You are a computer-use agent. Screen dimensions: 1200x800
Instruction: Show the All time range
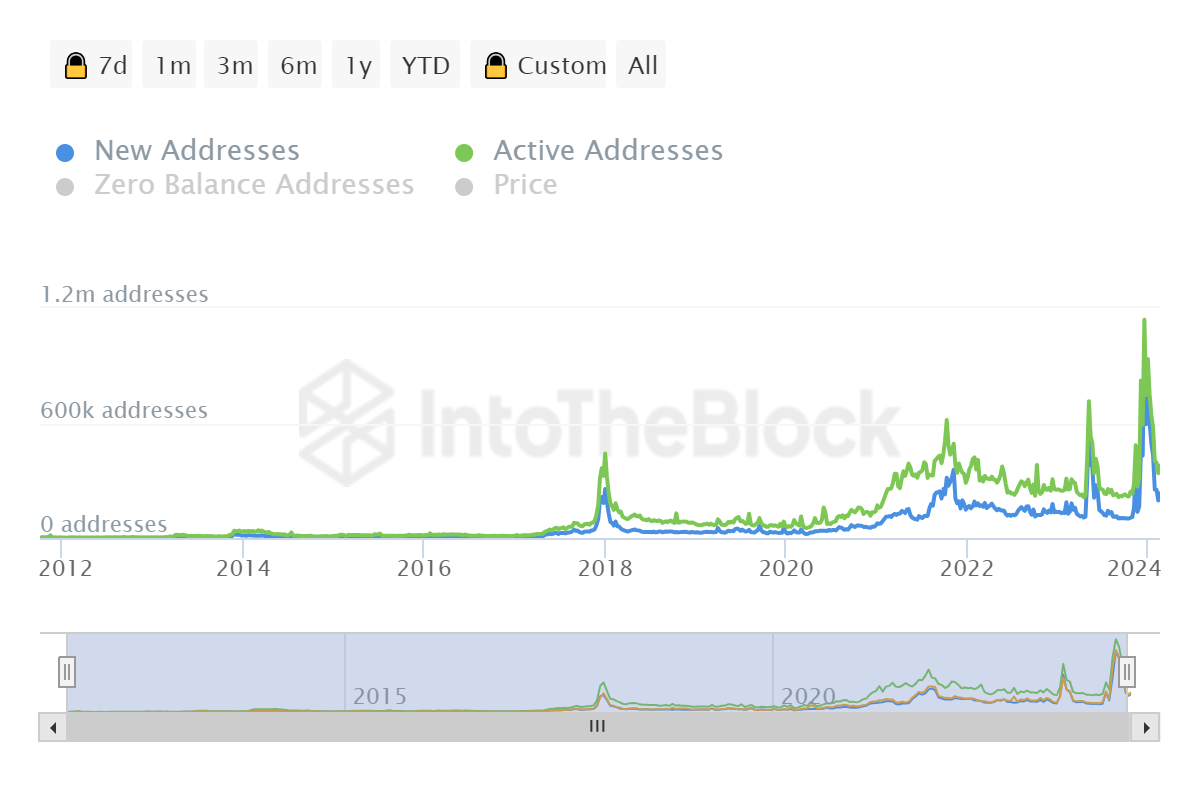coord(642,66)
